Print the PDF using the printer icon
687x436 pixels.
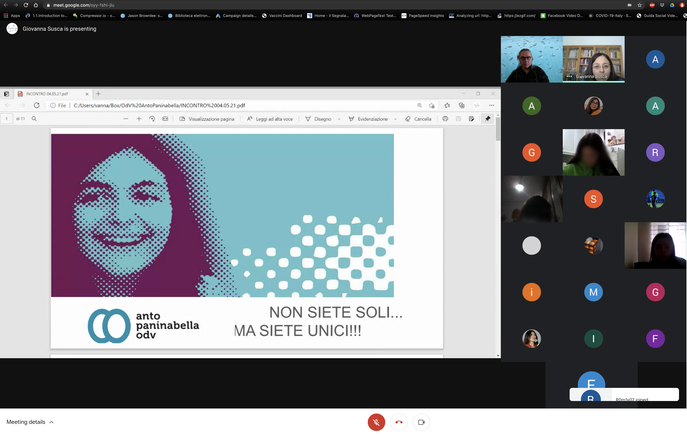(445, 119)
